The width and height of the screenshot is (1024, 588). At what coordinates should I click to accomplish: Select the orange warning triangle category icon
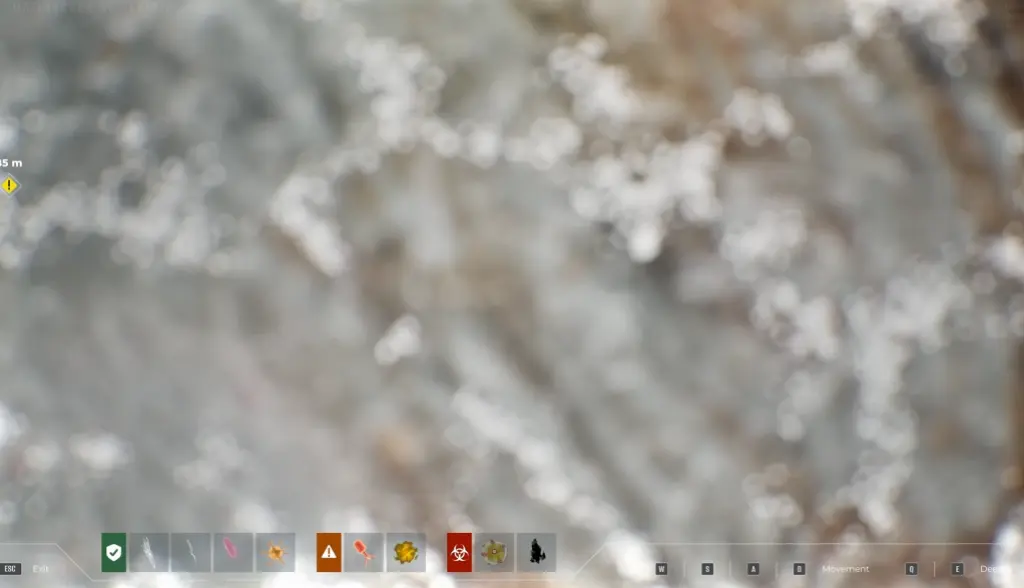[328, 553]
